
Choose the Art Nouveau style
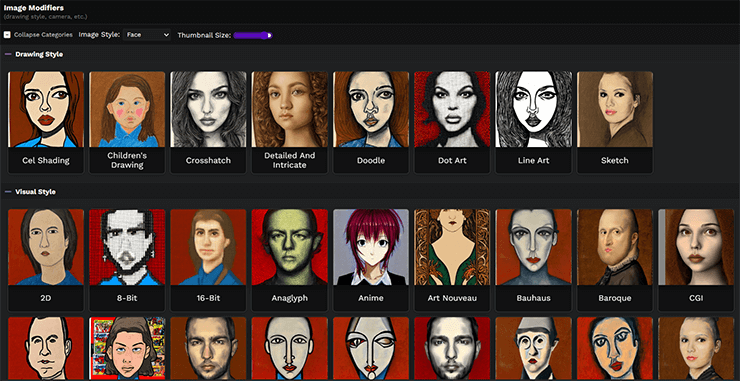pos(452,260)
